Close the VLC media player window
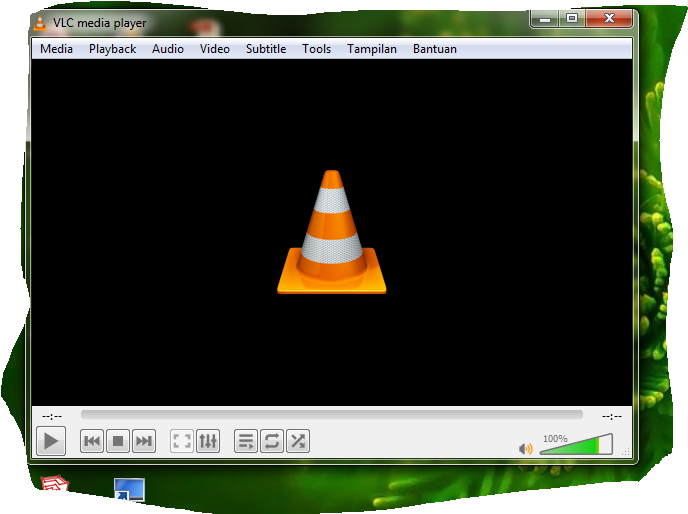The width and height of the screenshot is (688, 514). 609,18
